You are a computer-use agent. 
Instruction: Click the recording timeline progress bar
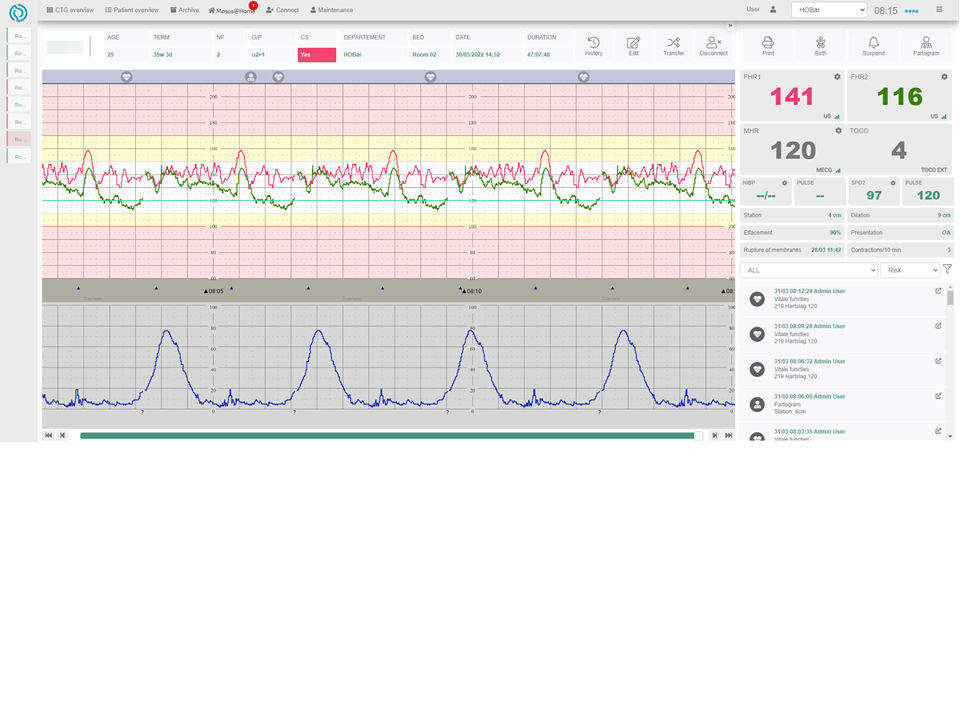pyautogui.click(x=391, y=435)
